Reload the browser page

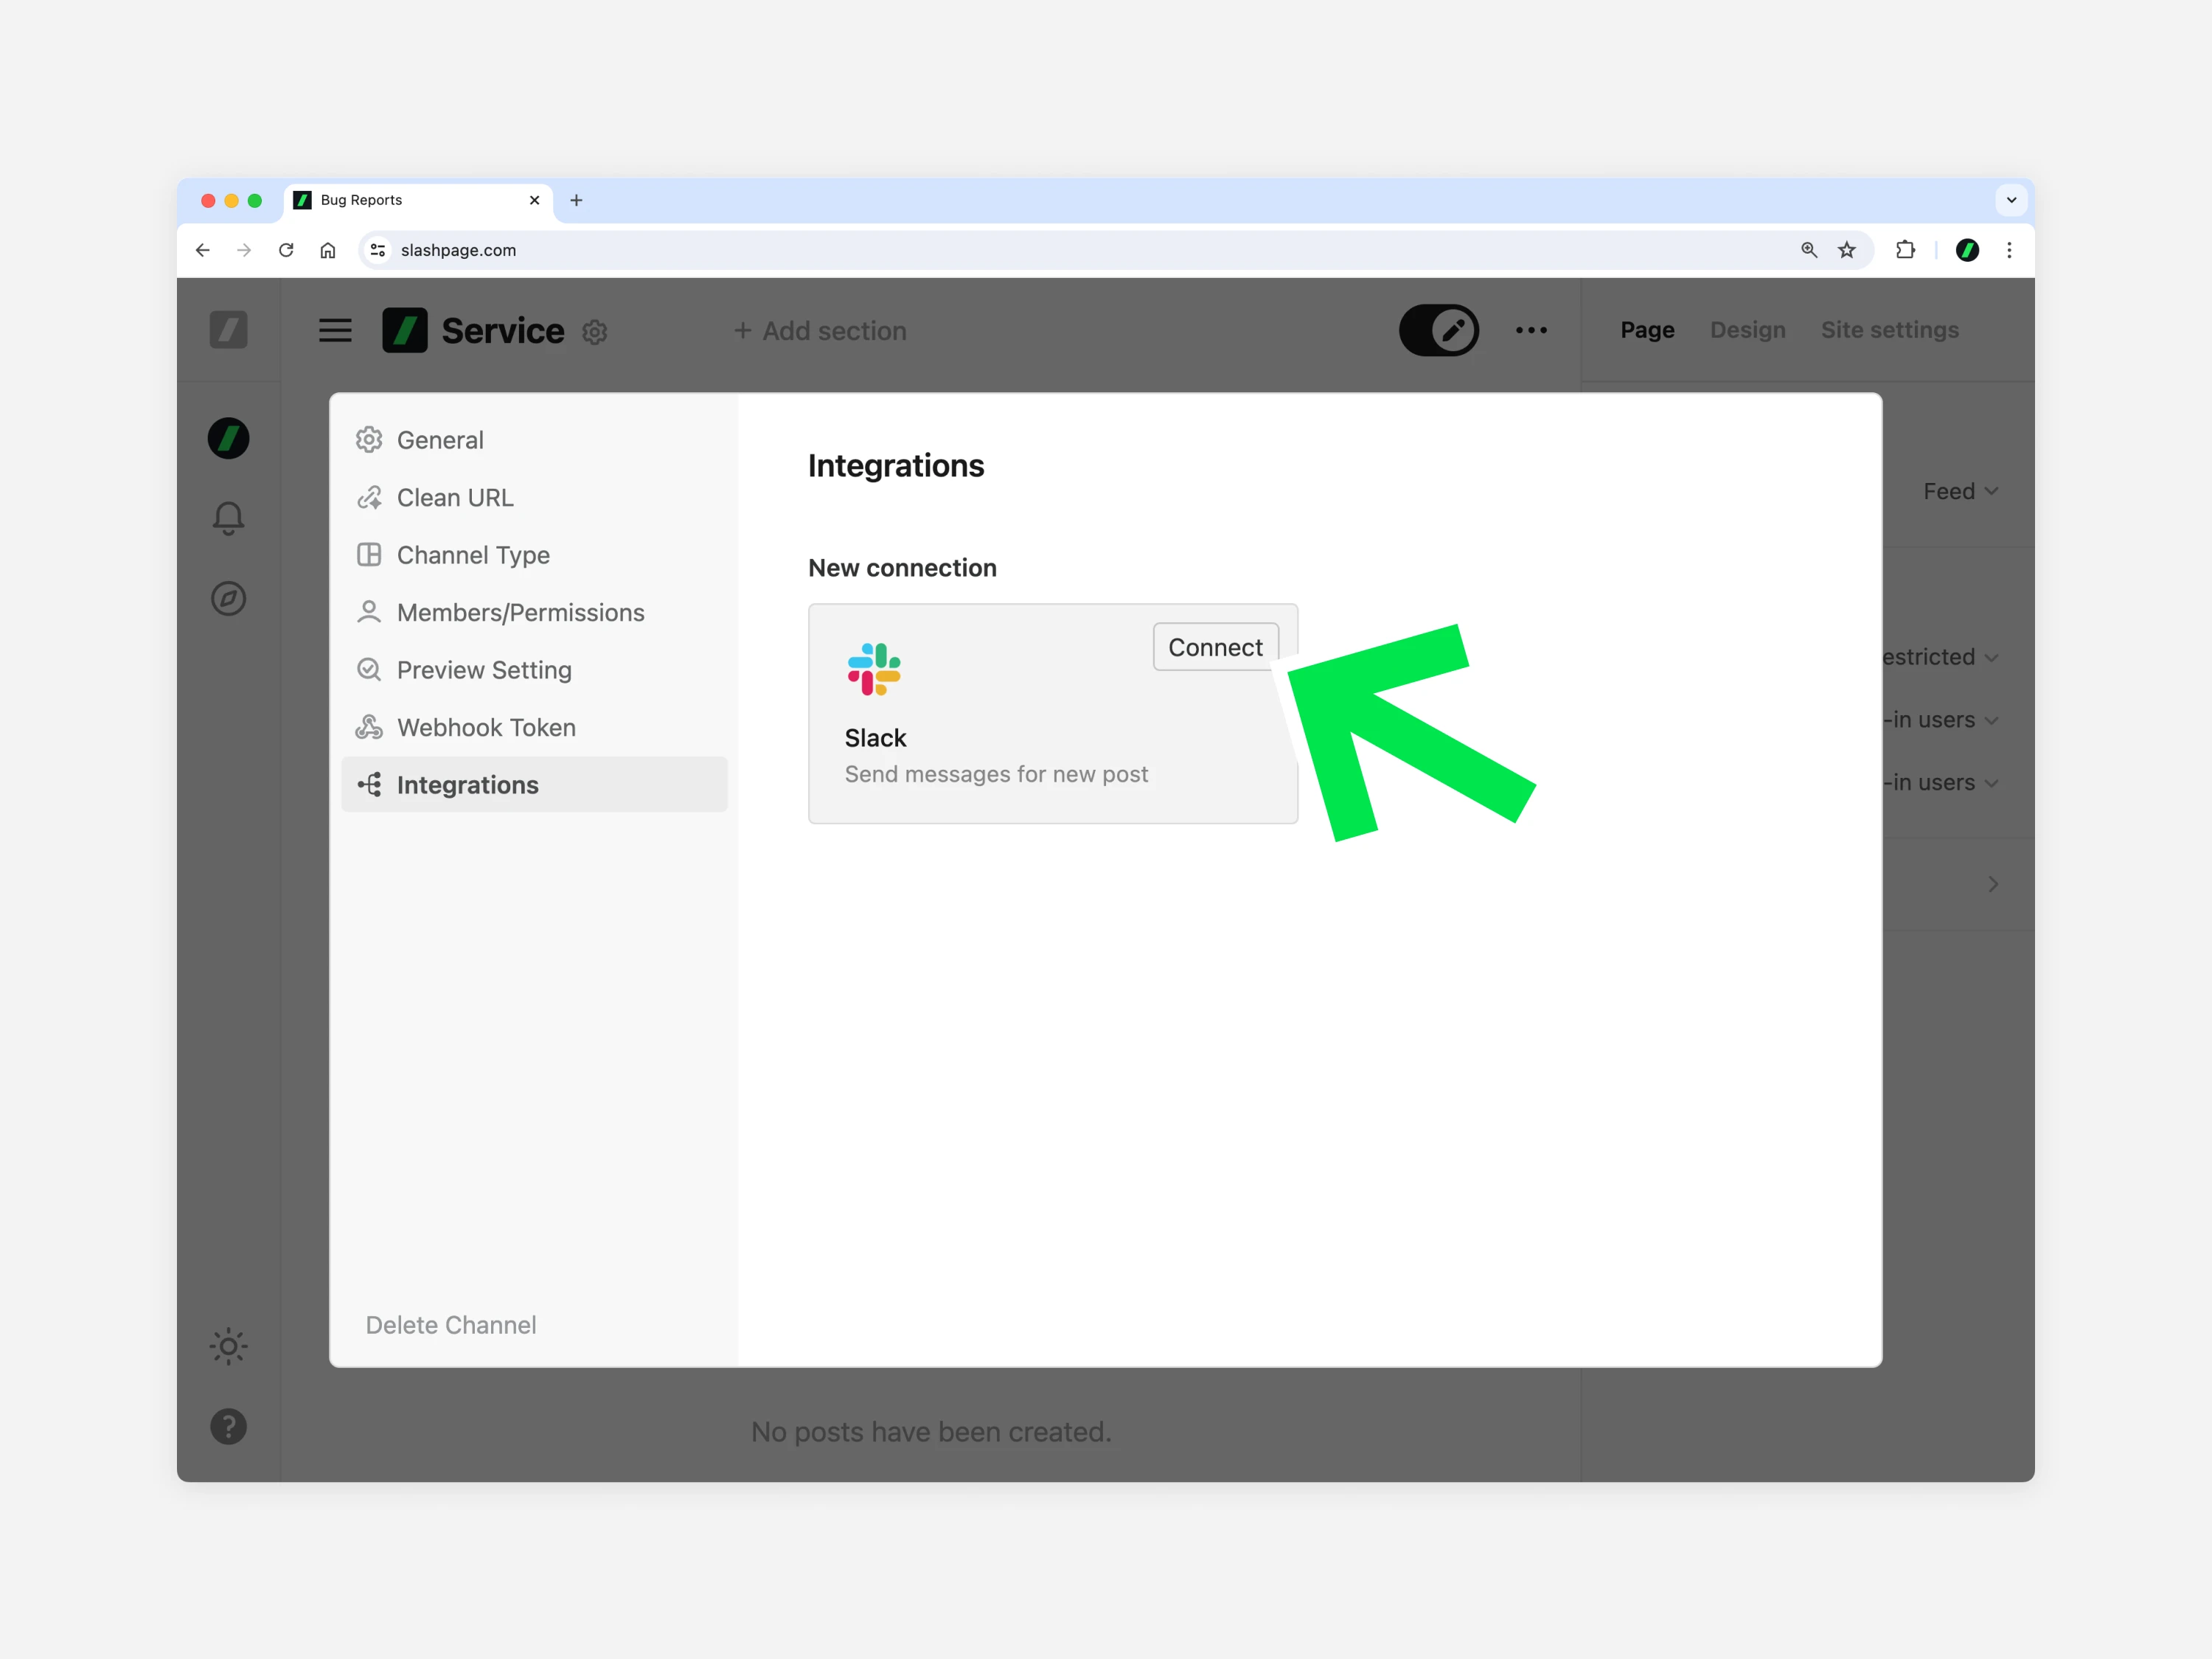click(286, 250)
